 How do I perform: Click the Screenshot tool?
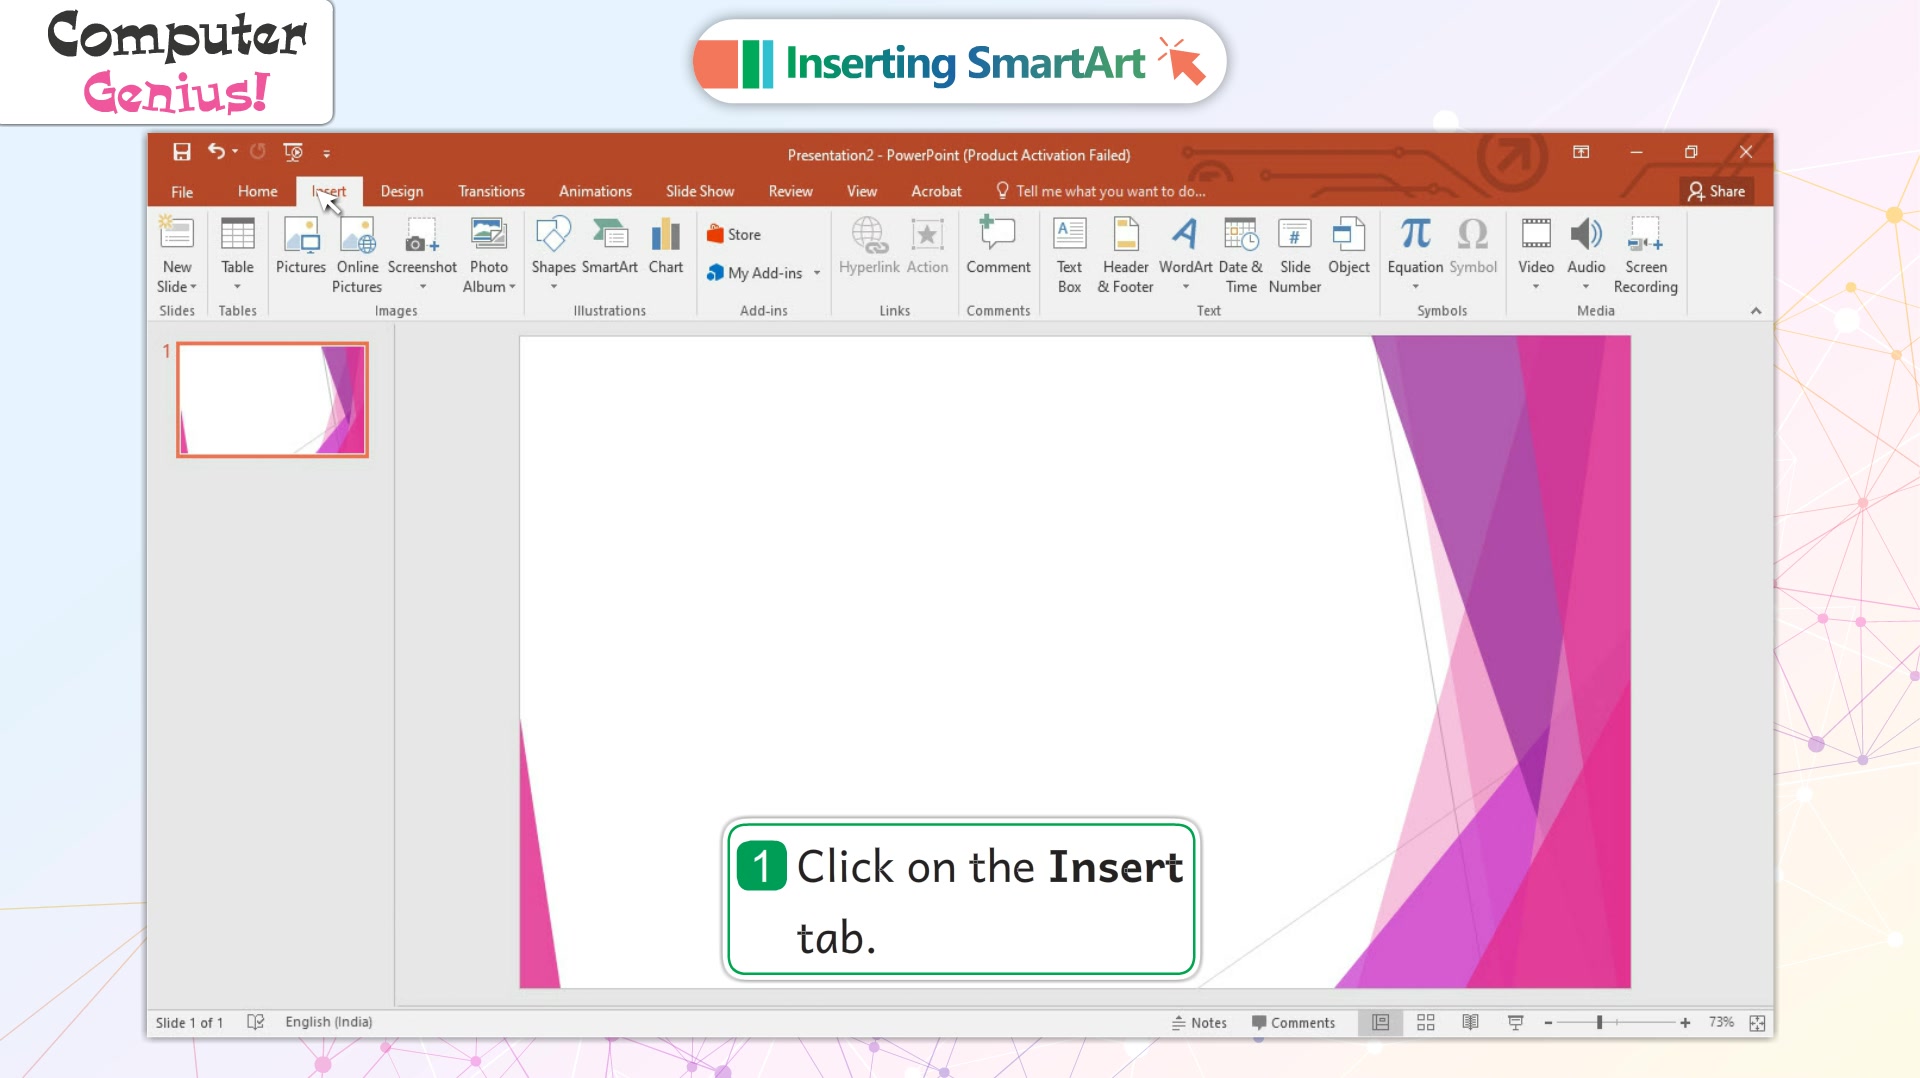pos(422,255)
